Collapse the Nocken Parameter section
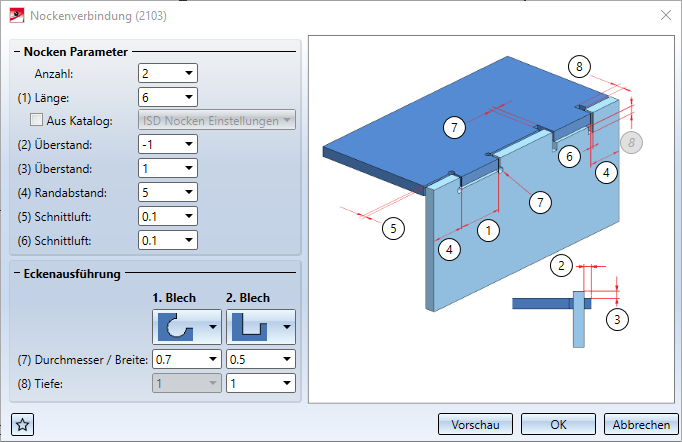 pos(17,52)
